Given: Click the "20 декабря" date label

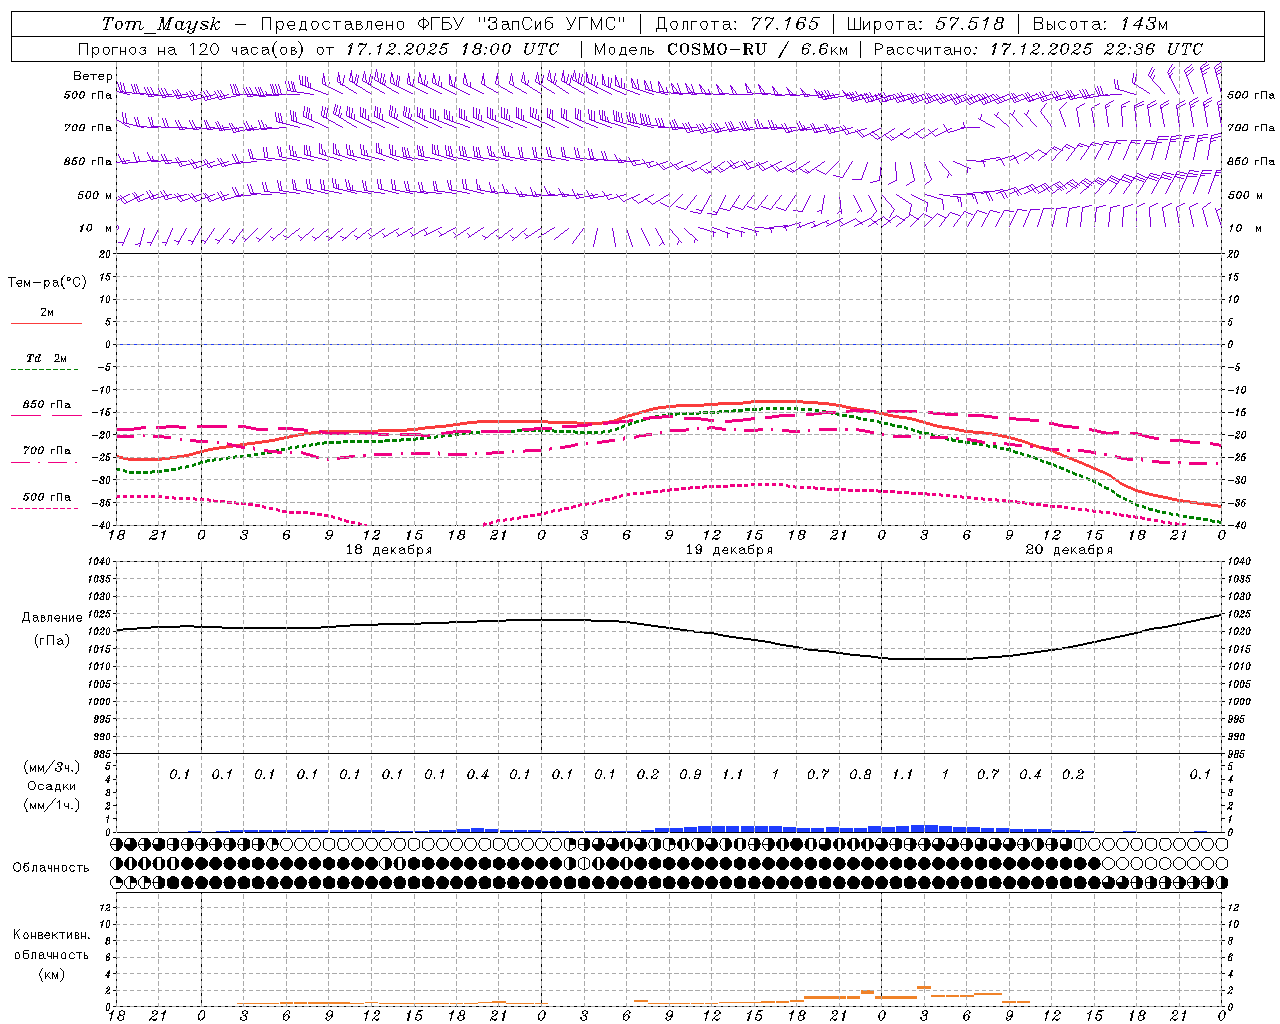Looking at the screenshot, I should (1069, 550).
